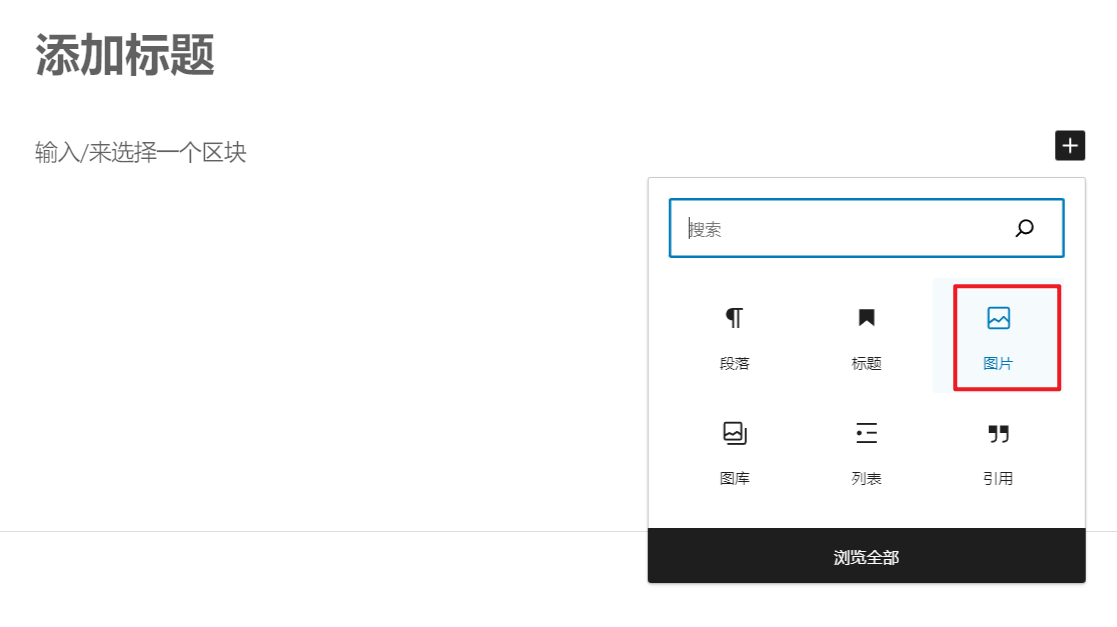Choose the gallery icon (图库)
Image resolution: width=1117 pixels, height=627 pixels.
734,433
